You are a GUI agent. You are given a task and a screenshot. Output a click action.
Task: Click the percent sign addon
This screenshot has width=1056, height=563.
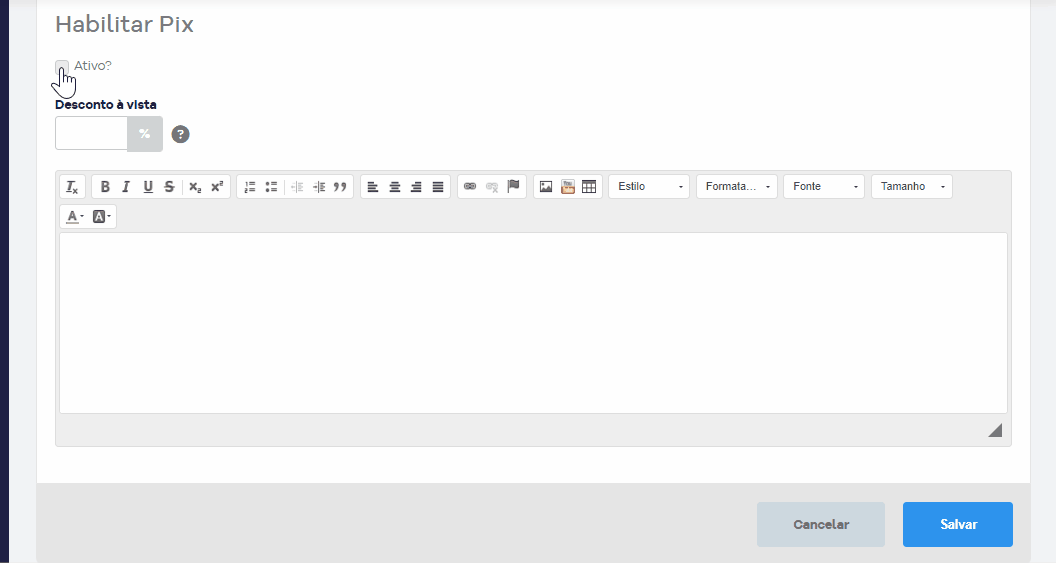coord(145,133)
